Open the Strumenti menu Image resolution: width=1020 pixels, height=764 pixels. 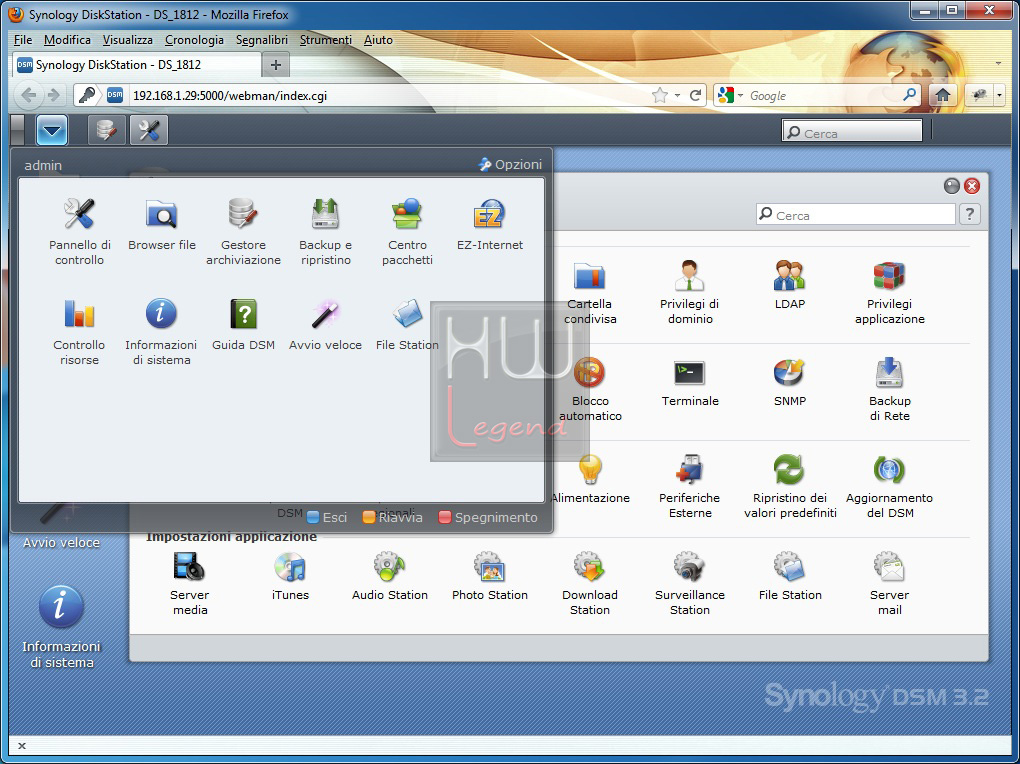point(325,40)
